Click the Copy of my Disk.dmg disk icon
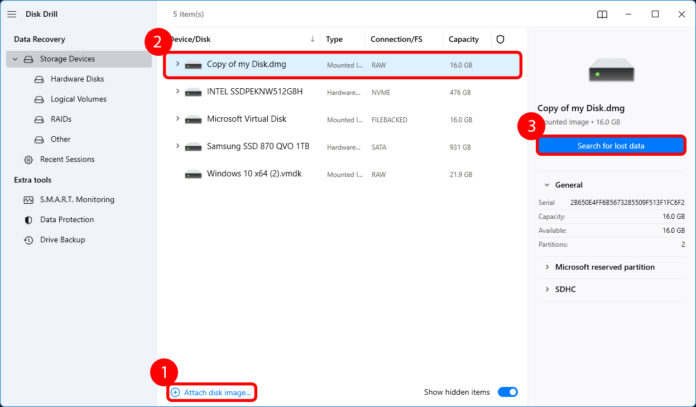 pyautogui.click(x=193, y=65)
